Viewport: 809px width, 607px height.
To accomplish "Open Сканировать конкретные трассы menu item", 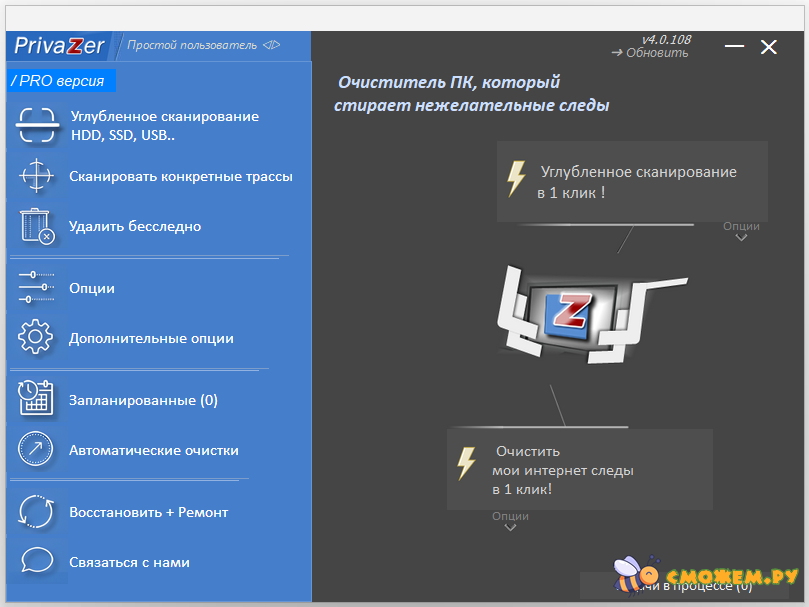I will coord(180,176).
